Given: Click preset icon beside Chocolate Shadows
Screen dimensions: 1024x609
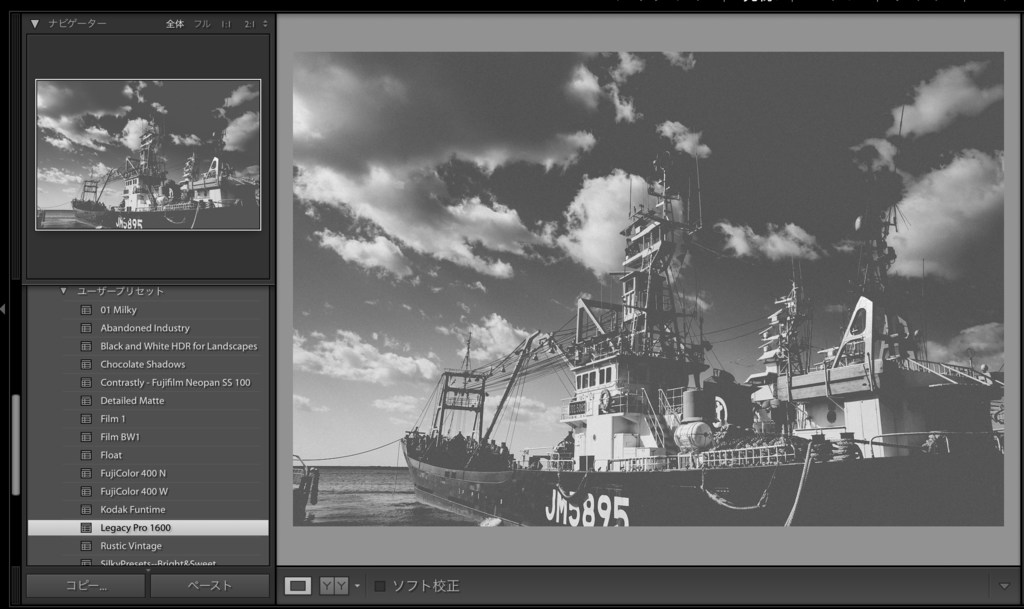Looking at the screenshot, I should (86, 365).
